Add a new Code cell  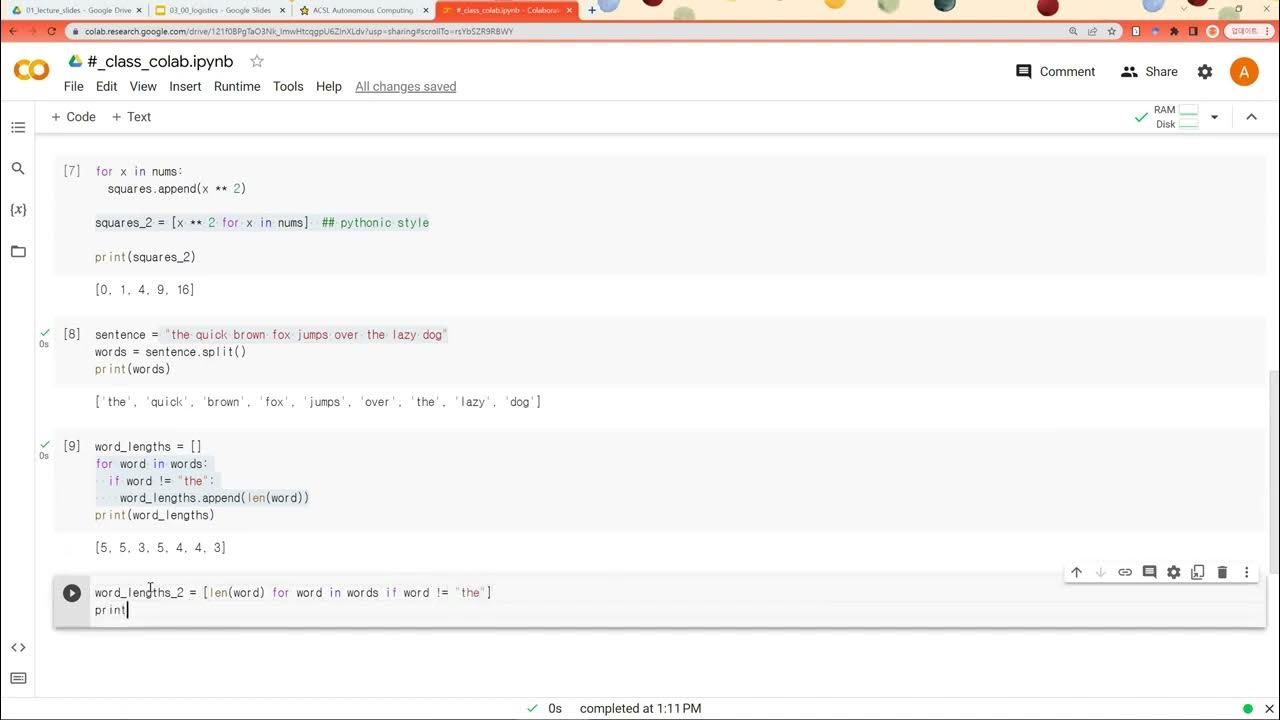[73, 117]
